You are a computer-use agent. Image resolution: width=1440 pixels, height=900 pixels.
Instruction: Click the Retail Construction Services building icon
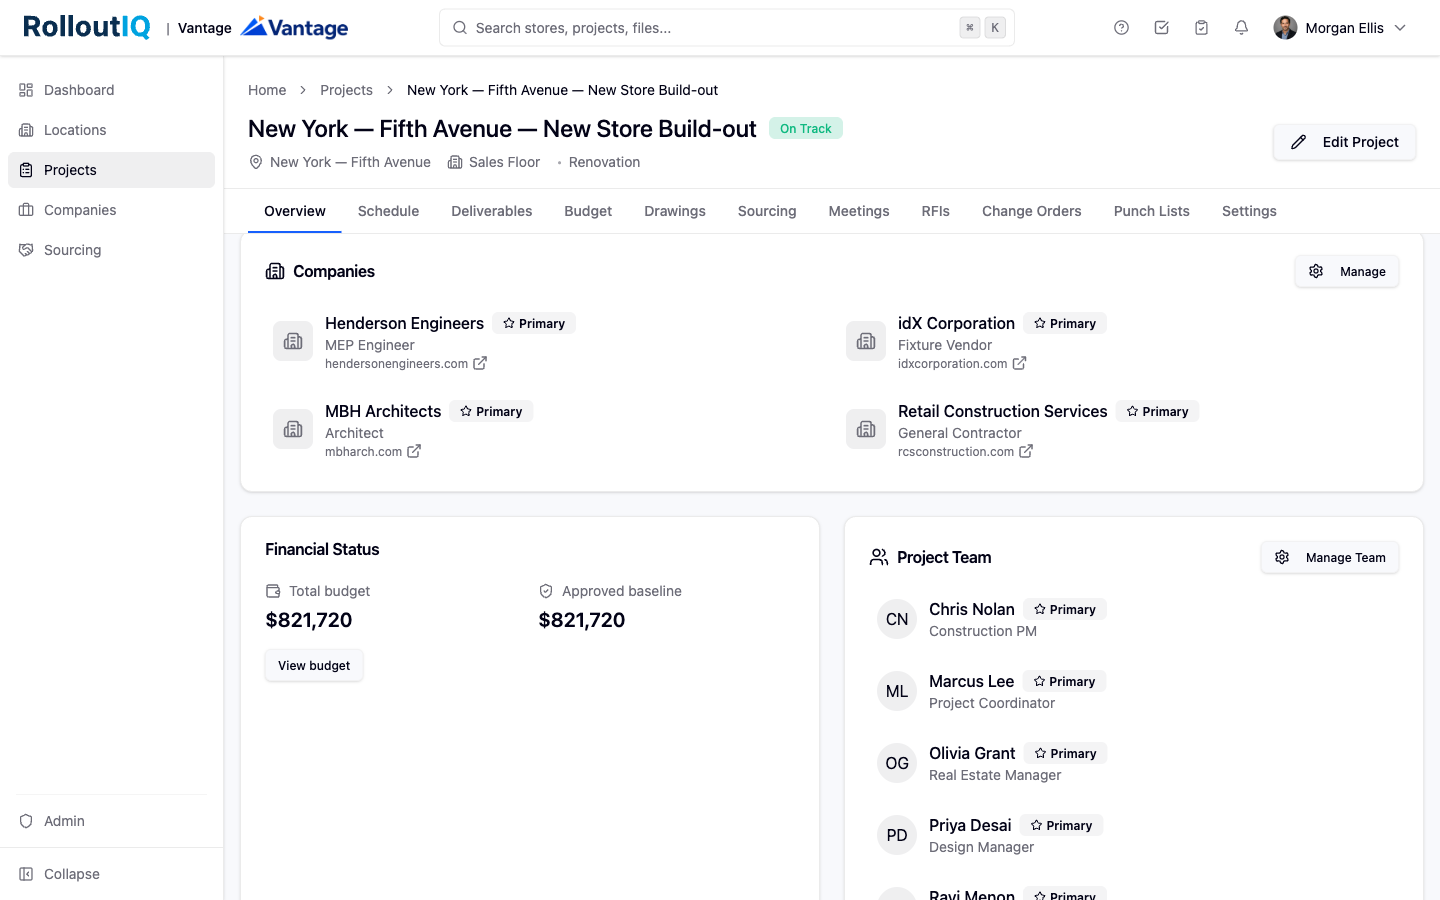coord(866,429)
